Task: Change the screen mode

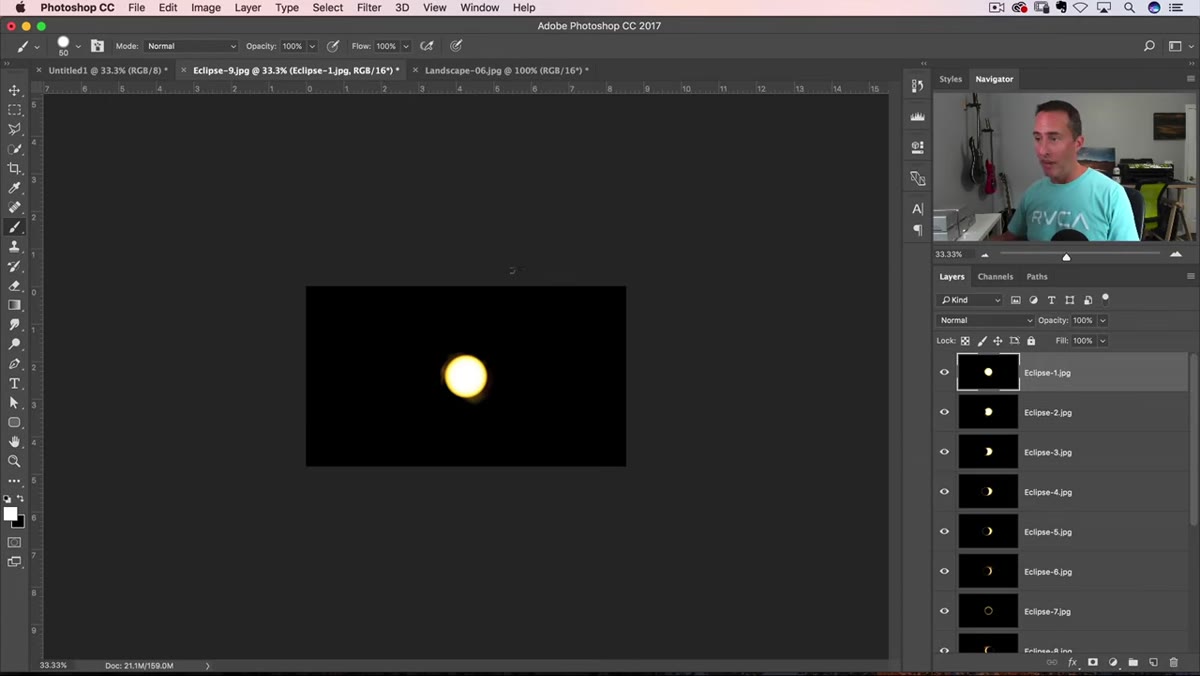Action: pos(14,562)
